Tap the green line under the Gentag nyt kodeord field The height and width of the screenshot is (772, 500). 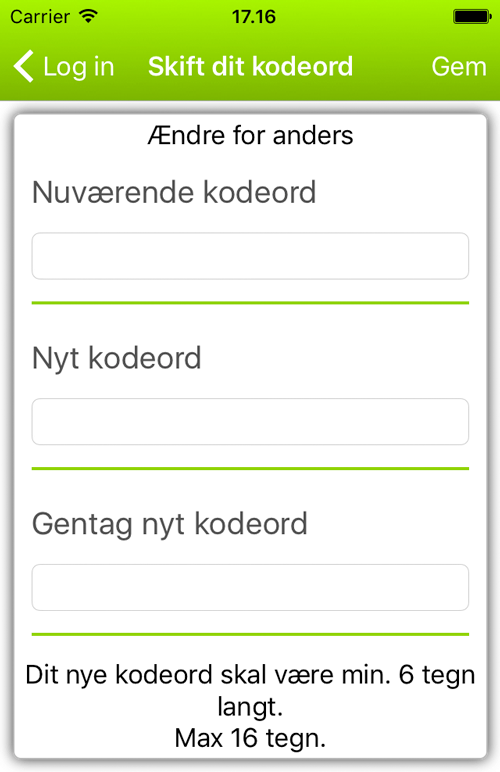(x=250, y=634)
